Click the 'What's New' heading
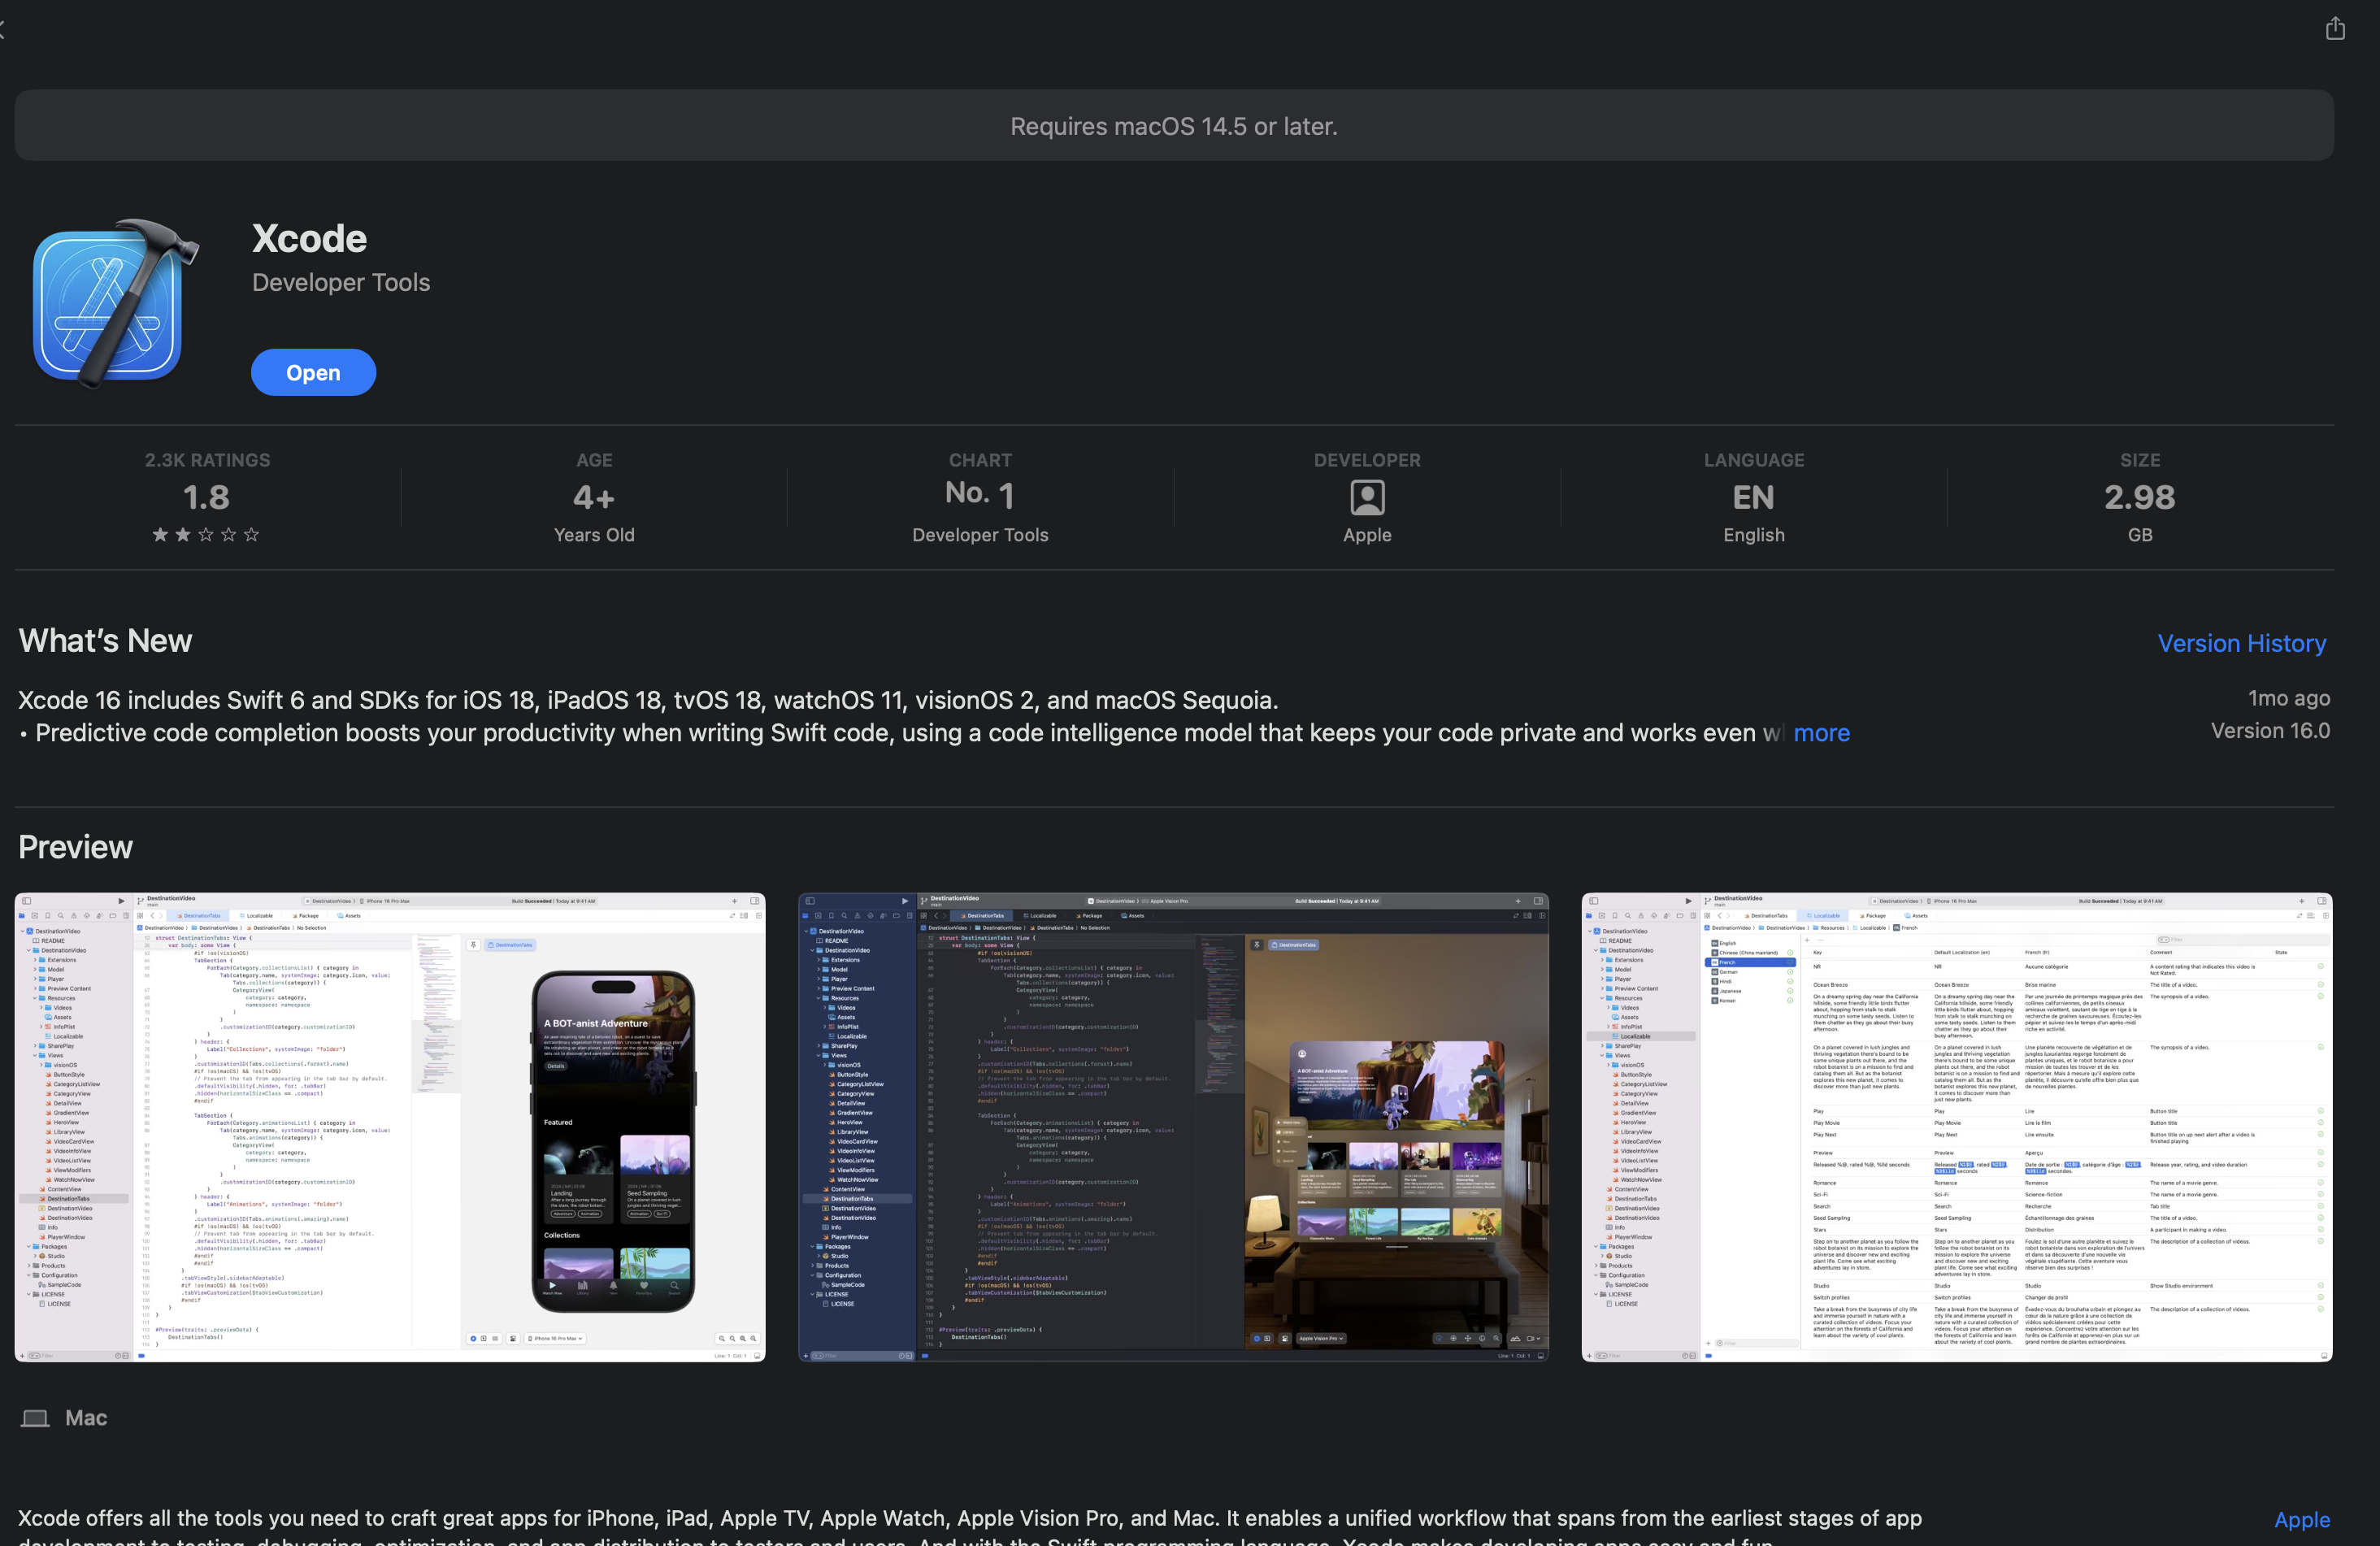Screen dimensions: 2380x1546 (105, 641)
